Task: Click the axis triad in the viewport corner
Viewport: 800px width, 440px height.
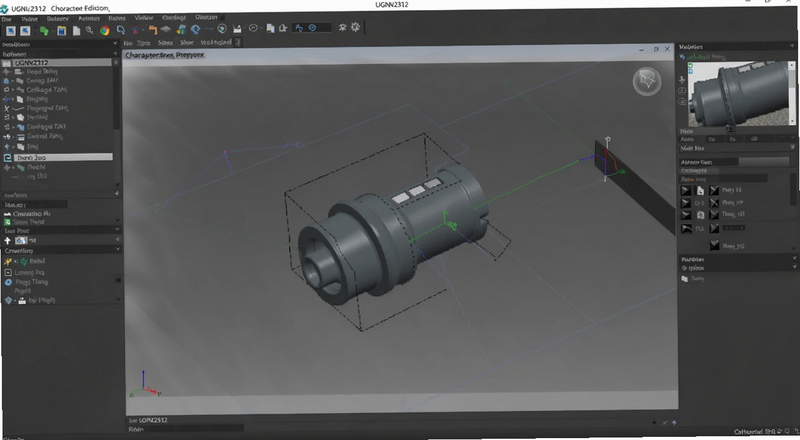Action: [145, 385]
